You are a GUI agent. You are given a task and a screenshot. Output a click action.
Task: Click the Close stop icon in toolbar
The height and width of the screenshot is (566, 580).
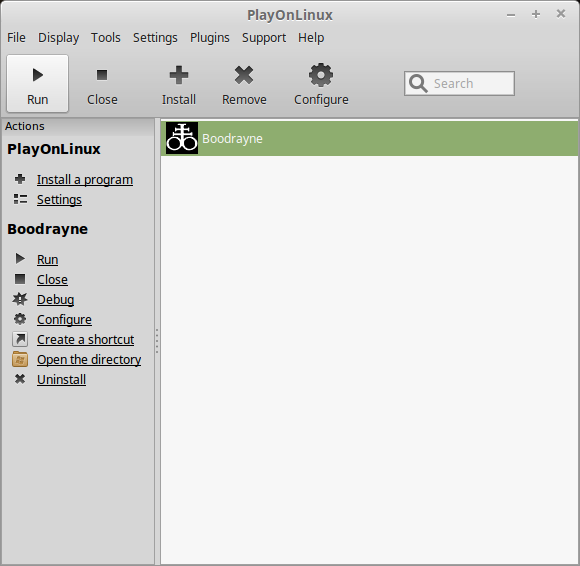(x=102, y=75)
